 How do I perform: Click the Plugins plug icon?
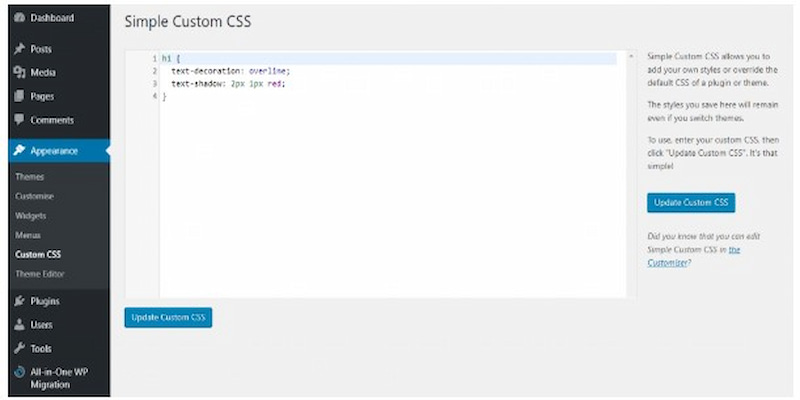point(18,301)
